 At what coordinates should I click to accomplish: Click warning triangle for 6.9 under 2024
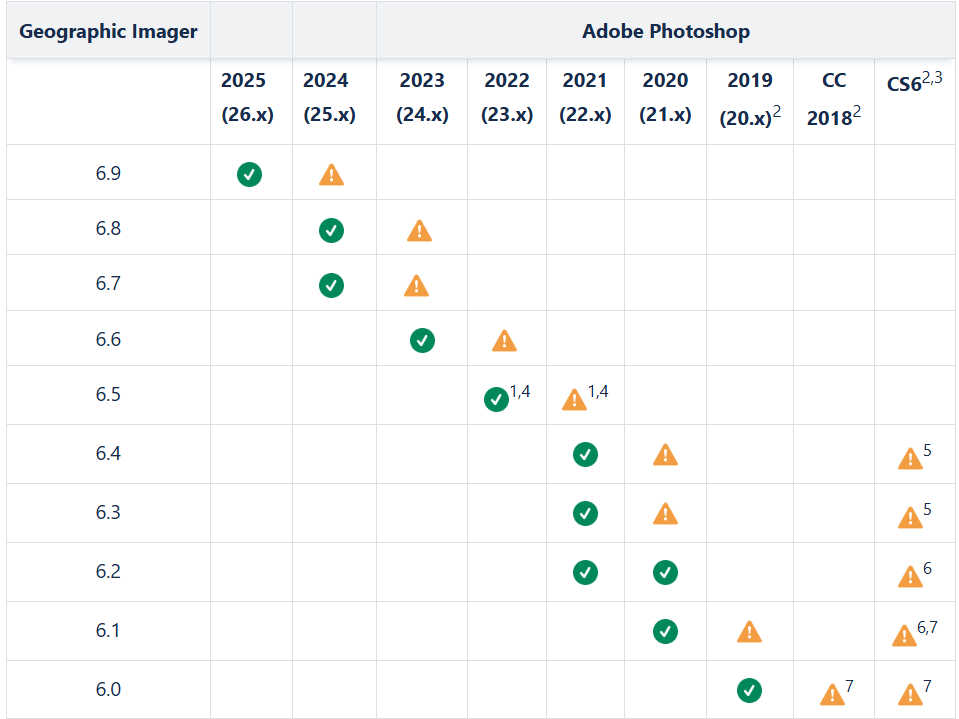point(331,175)
